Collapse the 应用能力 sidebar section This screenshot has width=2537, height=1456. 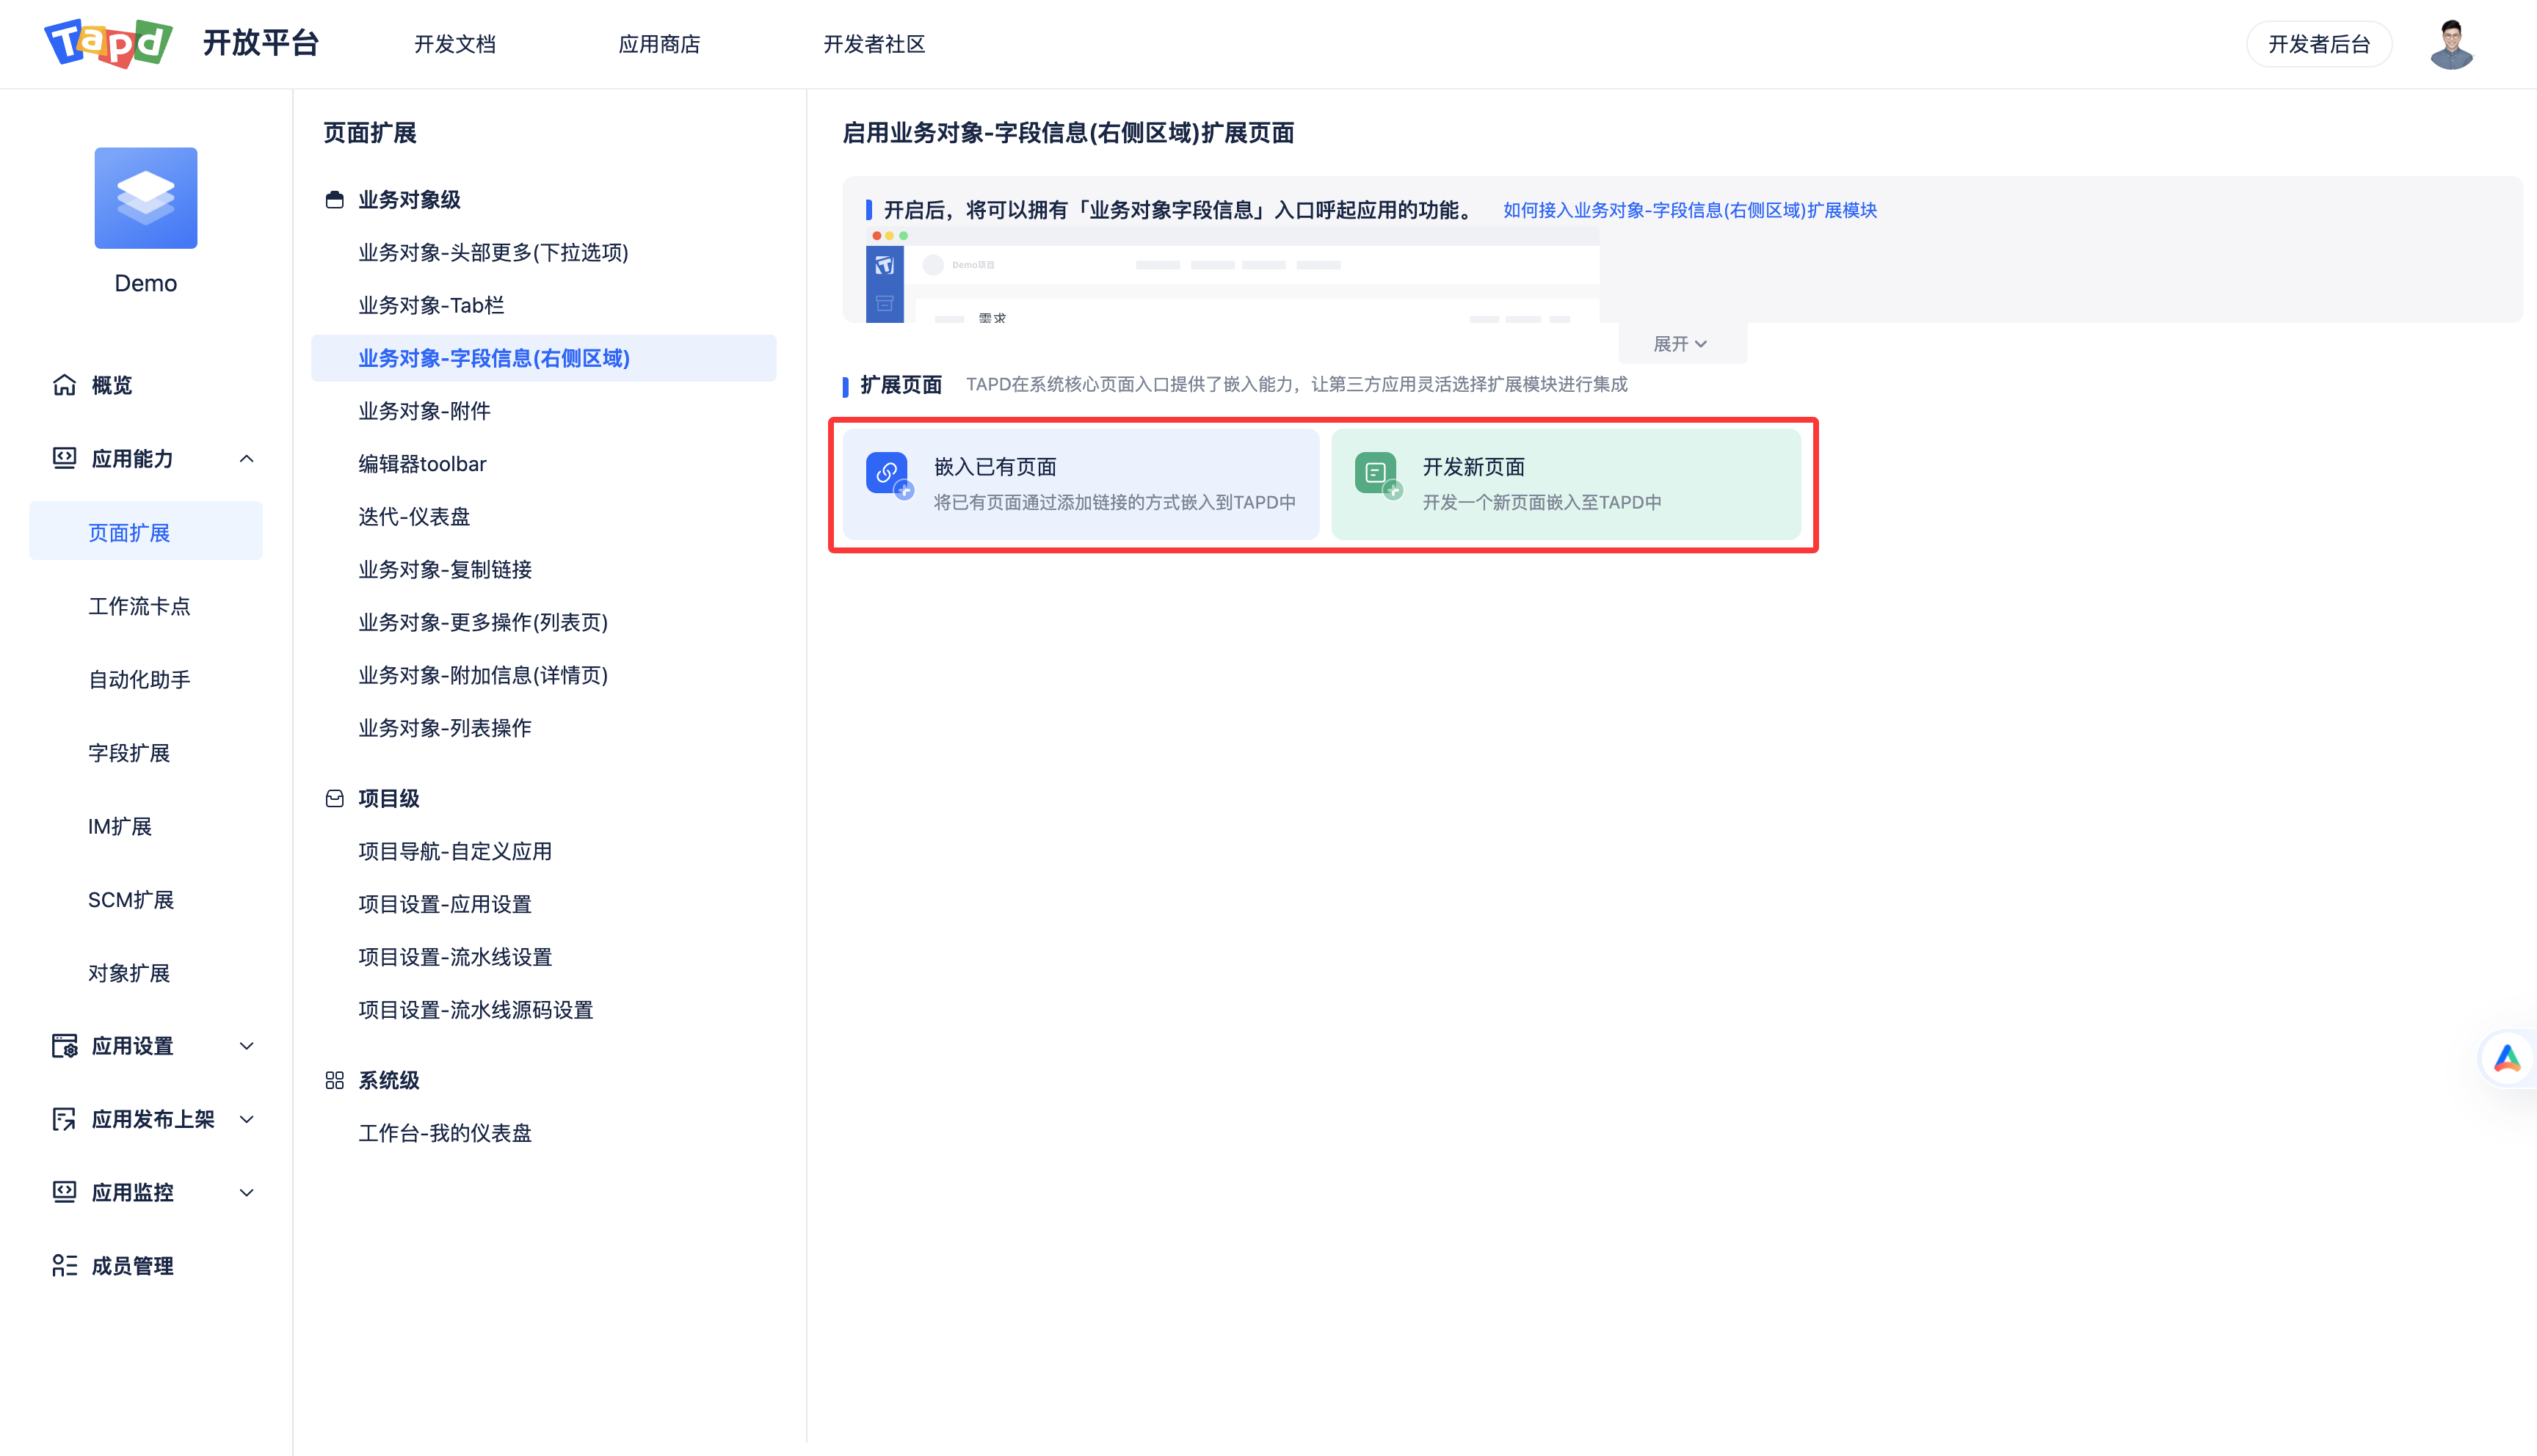[x=247, y=458]
